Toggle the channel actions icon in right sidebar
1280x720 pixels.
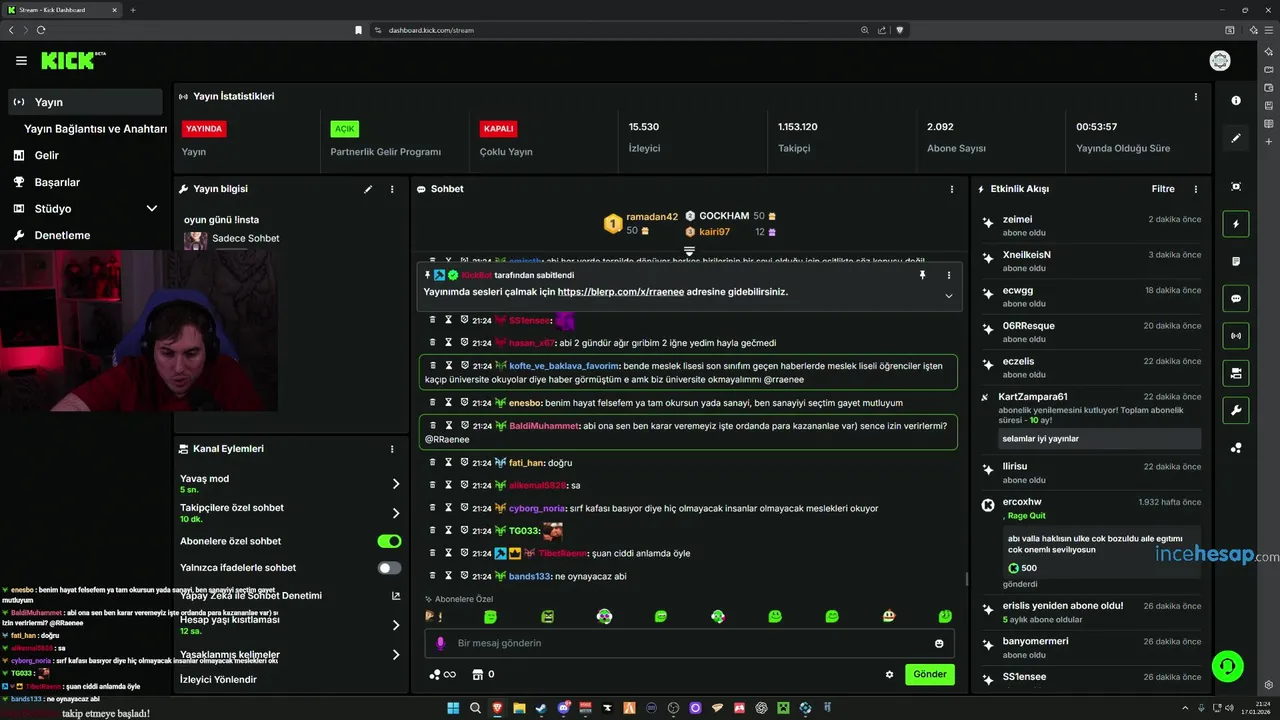(x=1236, y=373)
